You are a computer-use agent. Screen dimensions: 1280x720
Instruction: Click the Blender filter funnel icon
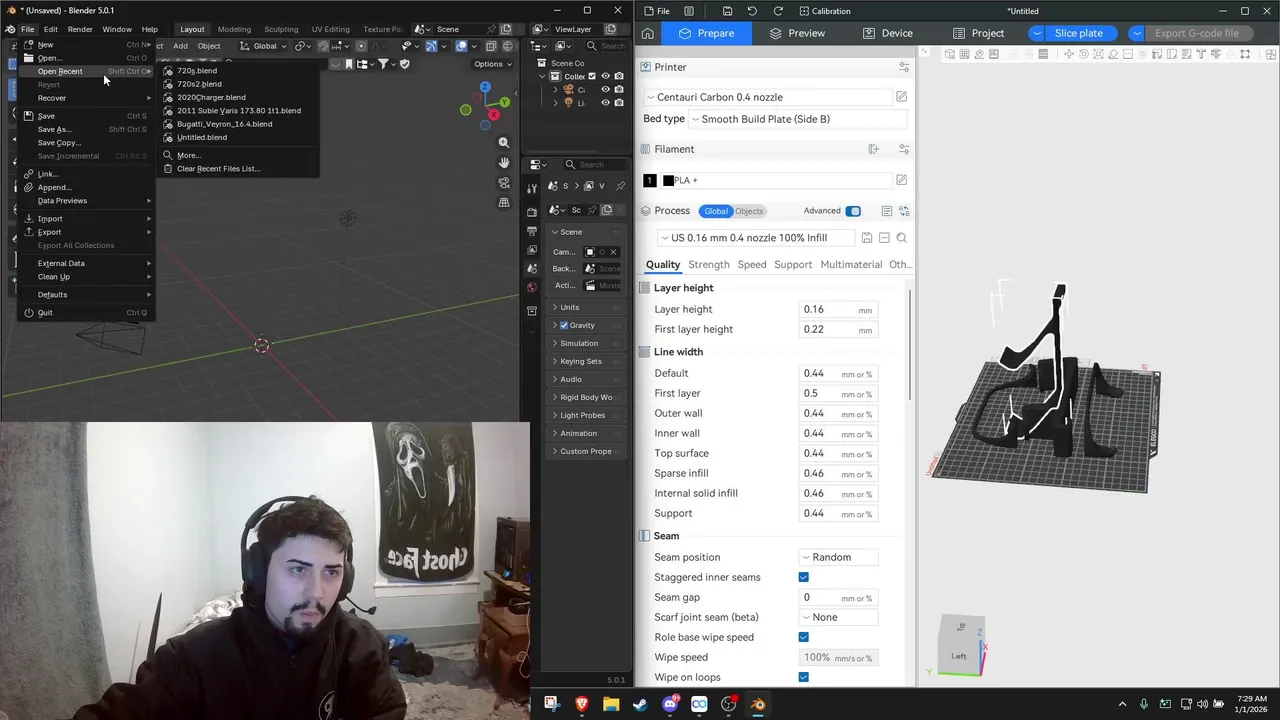[383, 64]
